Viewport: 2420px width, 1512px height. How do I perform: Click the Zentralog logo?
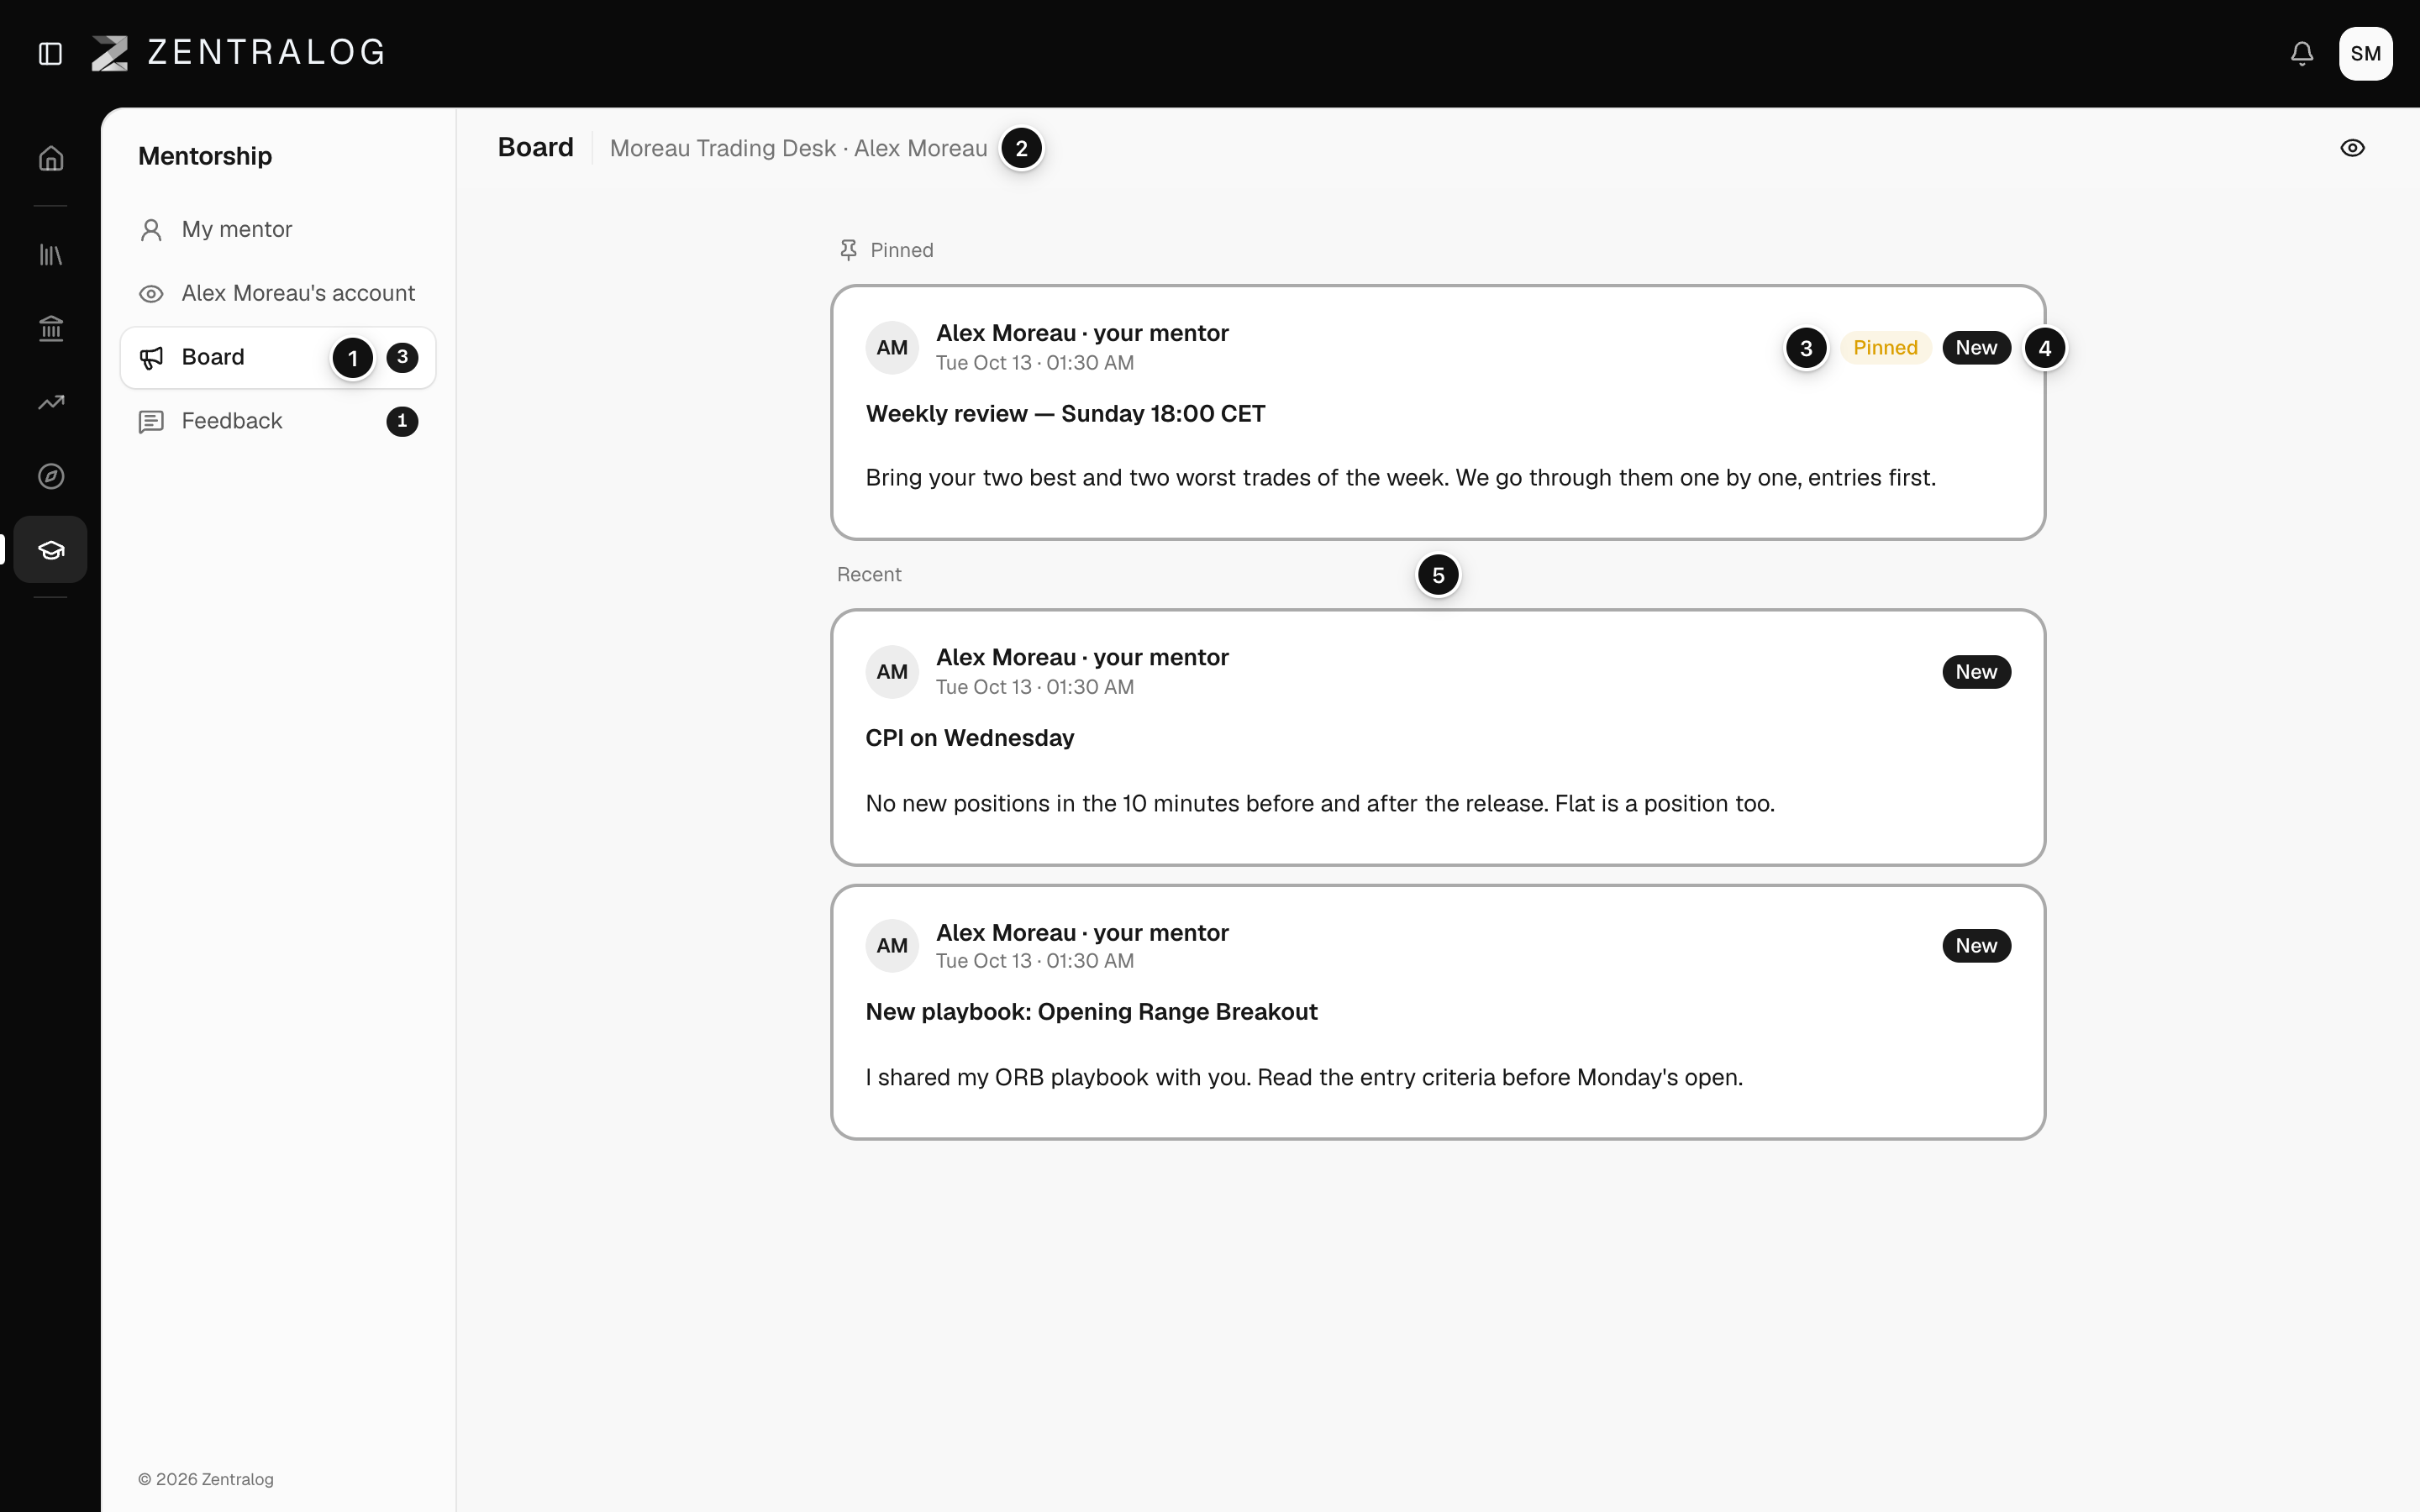pyautogui.click(x=238, y=53)
